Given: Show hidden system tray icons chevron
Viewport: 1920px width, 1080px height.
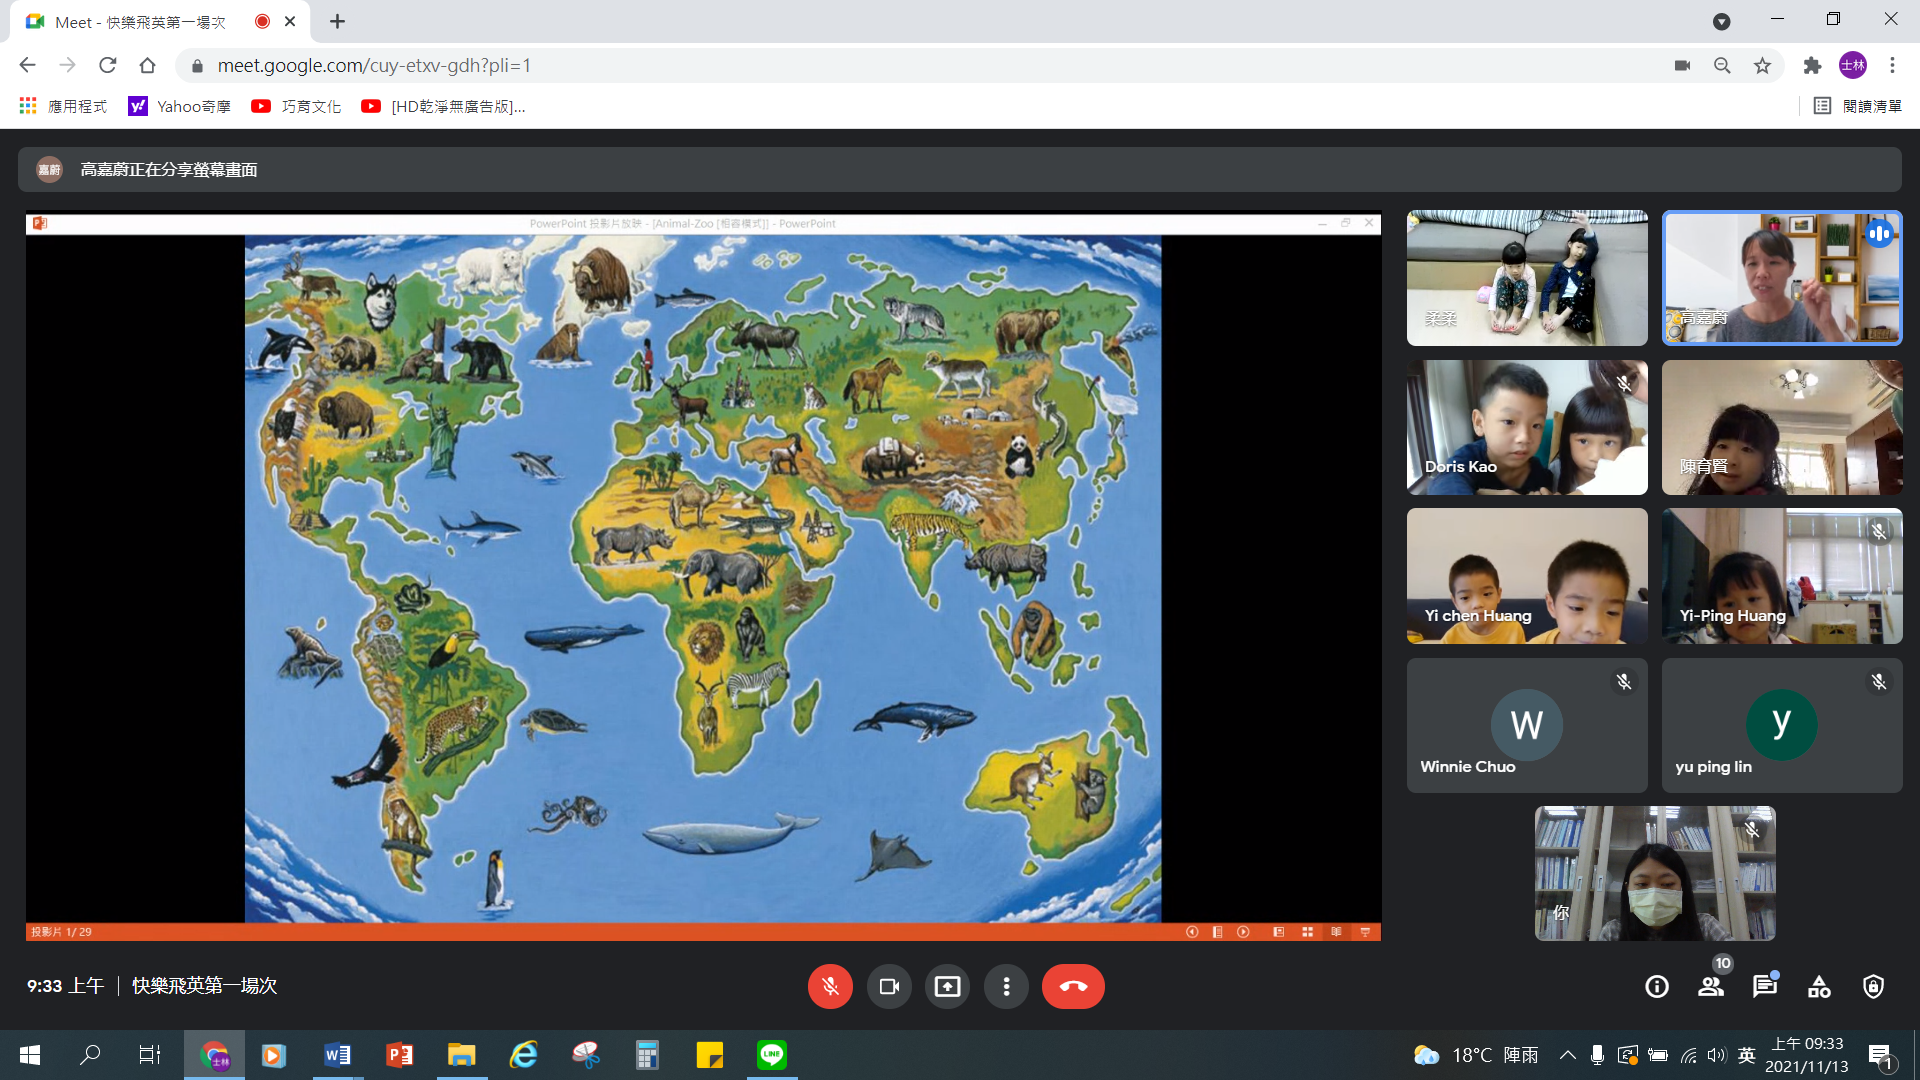Looking at the screenshot, I should (1568, 1055).
